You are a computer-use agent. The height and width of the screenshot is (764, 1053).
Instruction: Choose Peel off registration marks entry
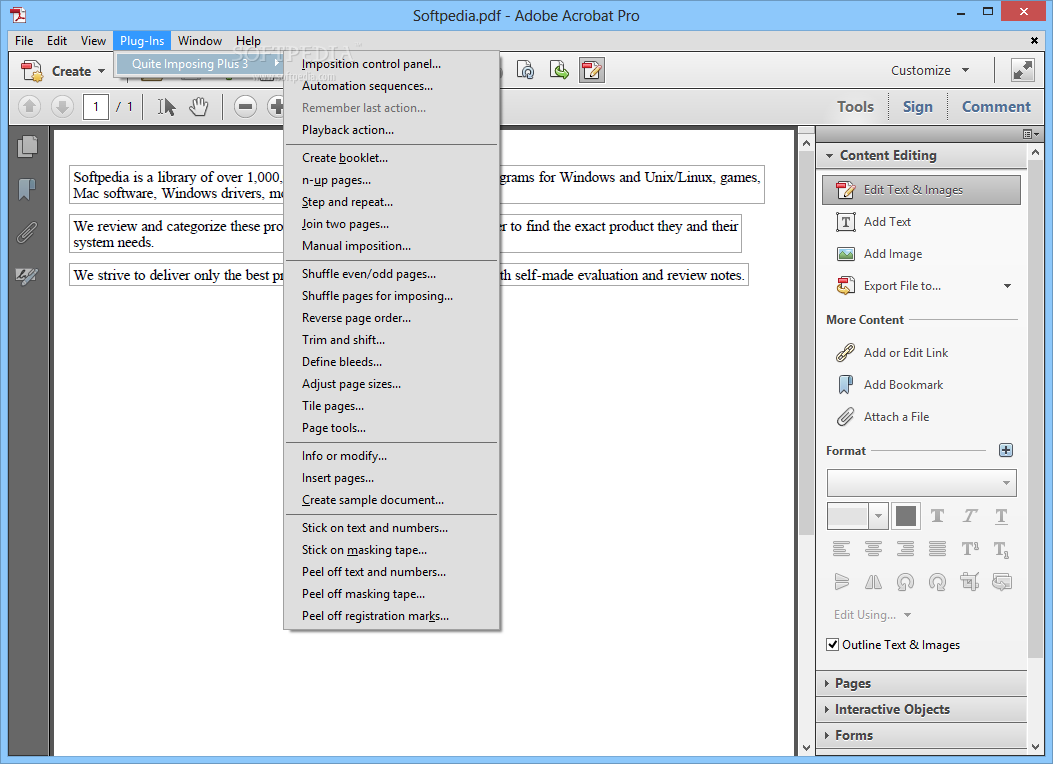click(391, 616)
